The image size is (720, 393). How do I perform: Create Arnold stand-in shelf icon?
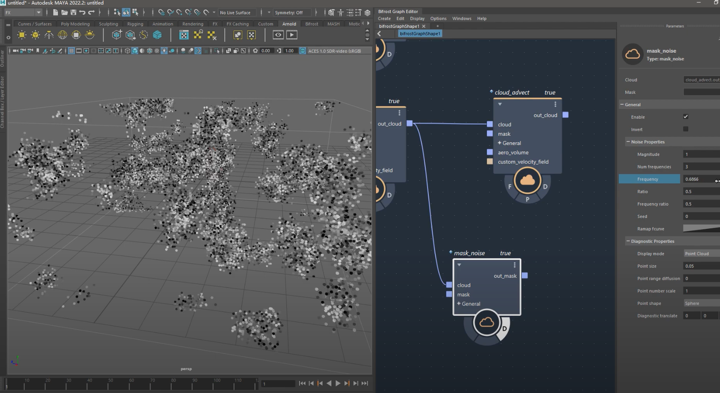click(117, 35)
